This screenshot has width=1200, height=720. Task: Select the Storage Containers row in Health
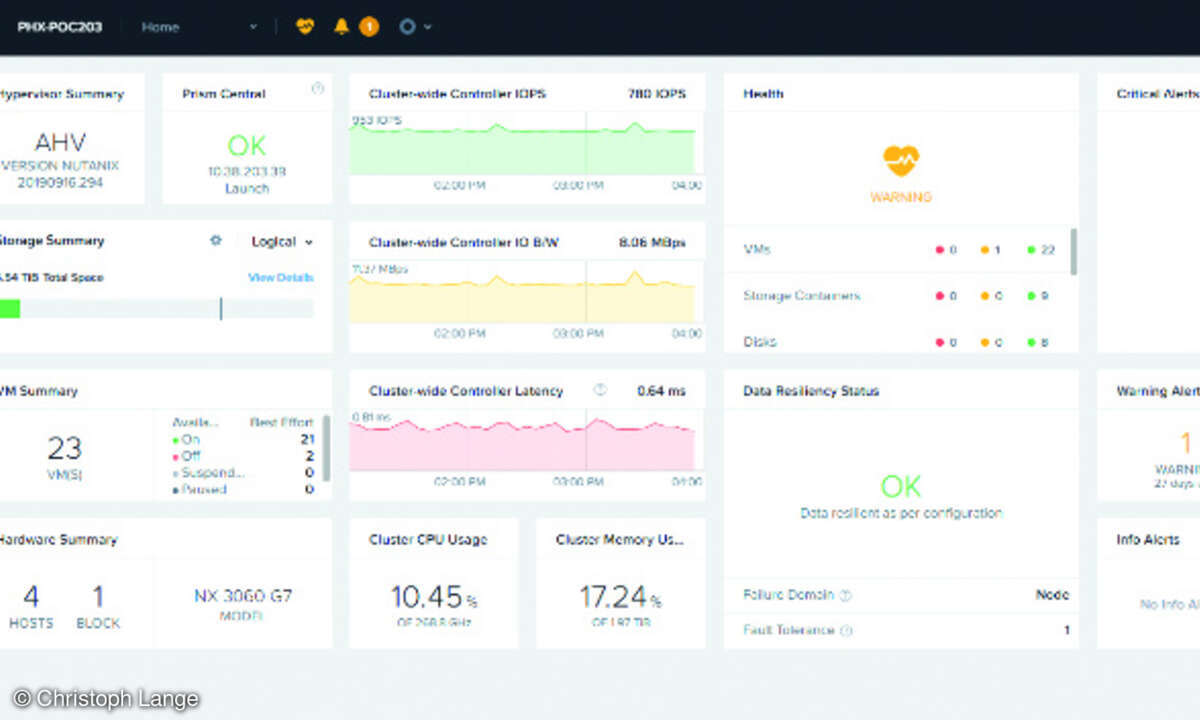pyautogui.click(x=896, y=296)
